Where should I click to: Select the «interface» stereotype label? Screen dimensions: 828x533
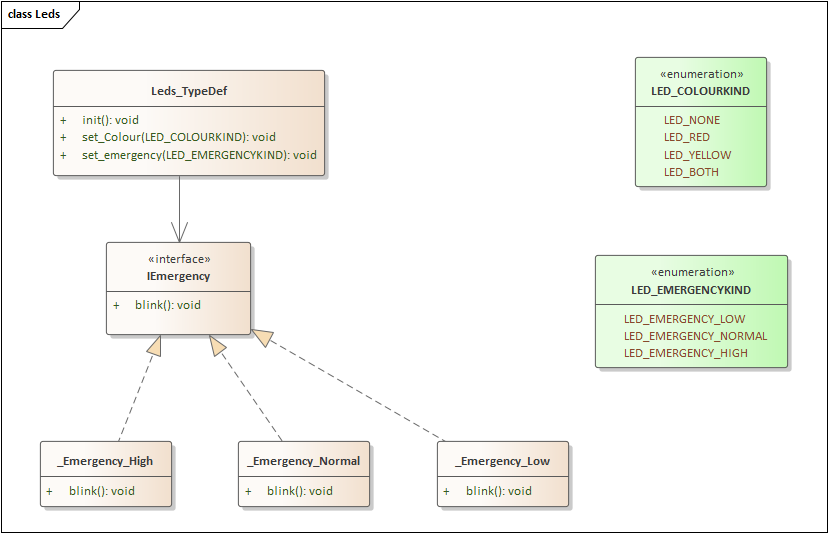point(179,259)
